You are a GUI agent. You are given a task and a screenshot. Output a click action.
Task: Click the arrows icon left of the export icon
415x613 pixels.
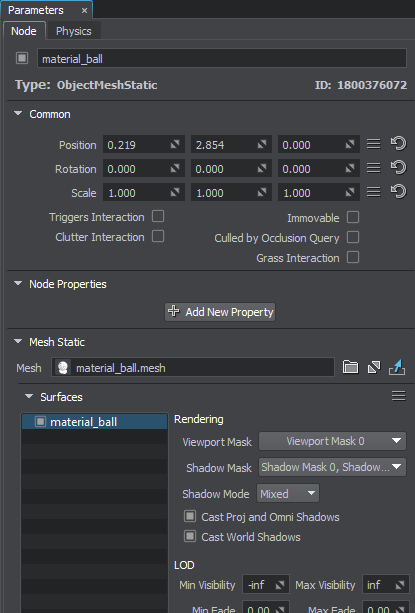point(374,367)
